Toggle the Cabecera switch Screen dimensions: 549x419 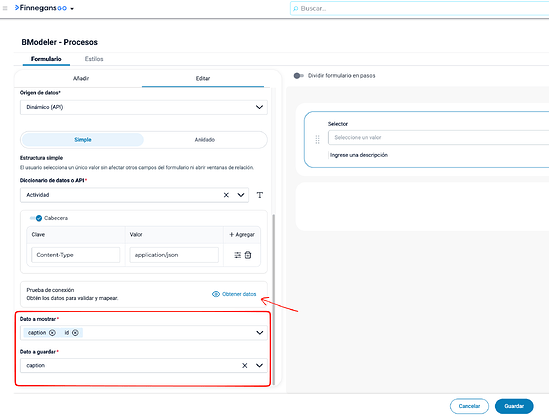pos(36,218)
